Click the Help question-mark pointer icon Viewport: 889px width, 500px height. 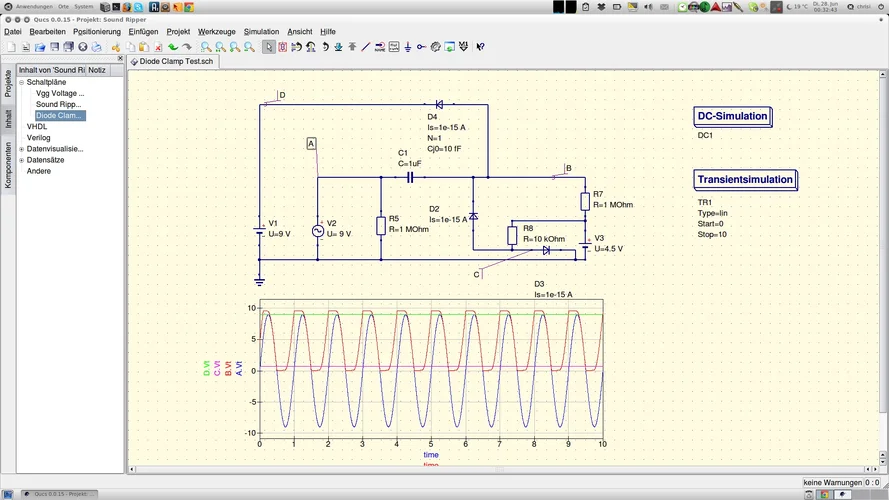coord(480,47)
